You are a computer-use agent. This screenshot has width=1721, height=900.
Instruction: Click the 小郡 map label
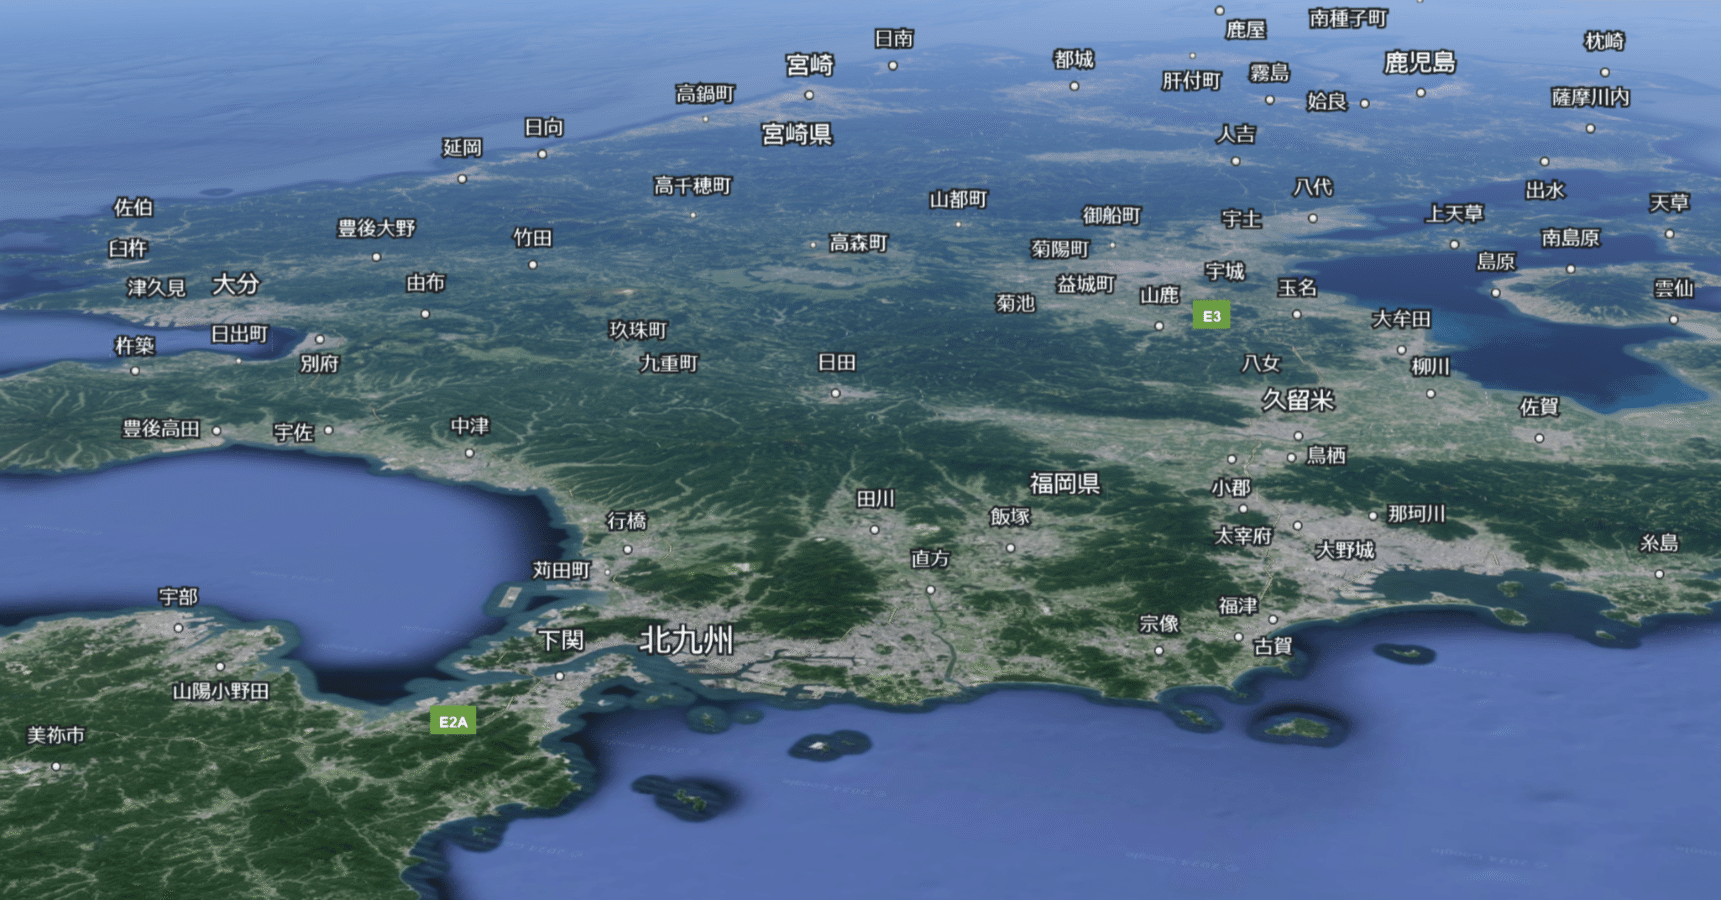pos(1231,488)
